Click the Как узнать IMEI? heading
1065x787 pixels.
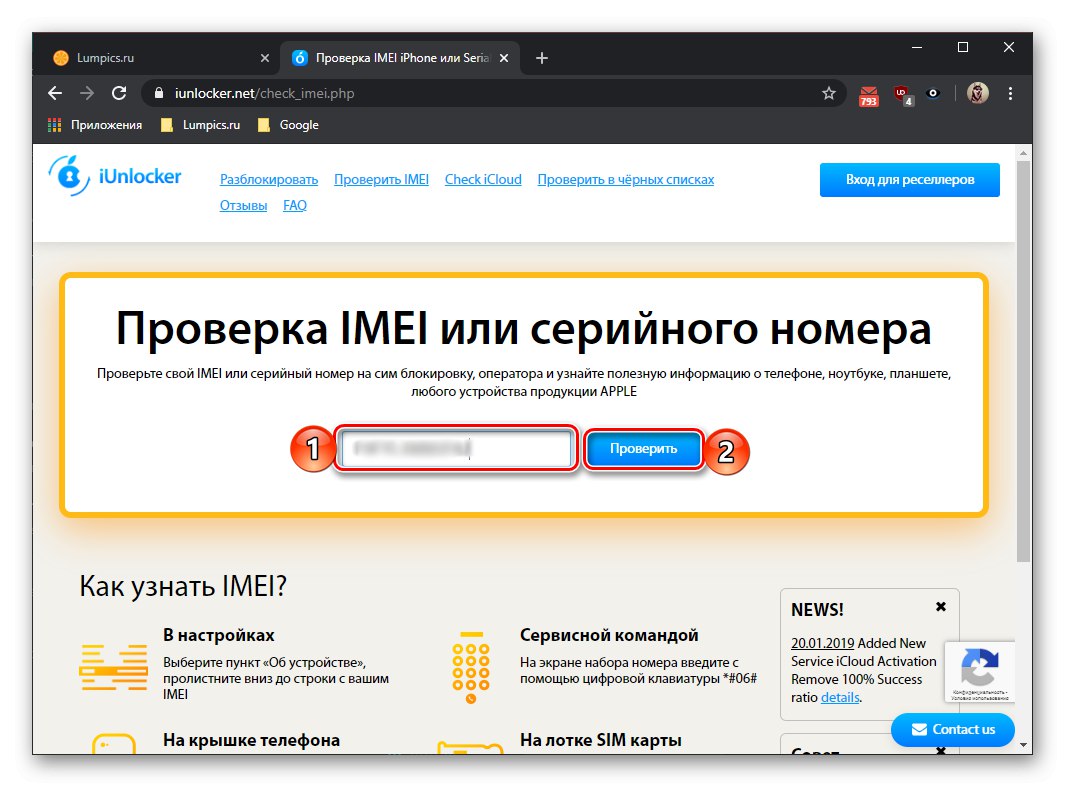point(183,586)
